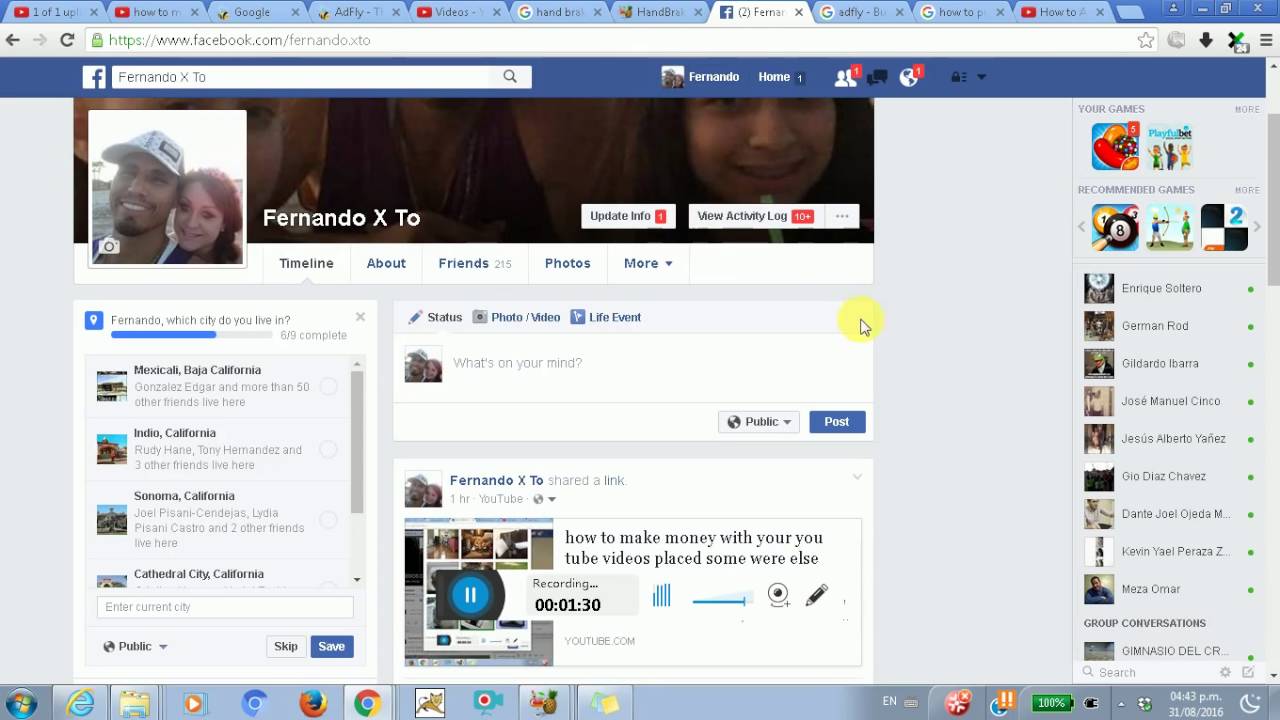Click Skip in city card
This screenshot has width=1280, height=720.
coord(286,647)
